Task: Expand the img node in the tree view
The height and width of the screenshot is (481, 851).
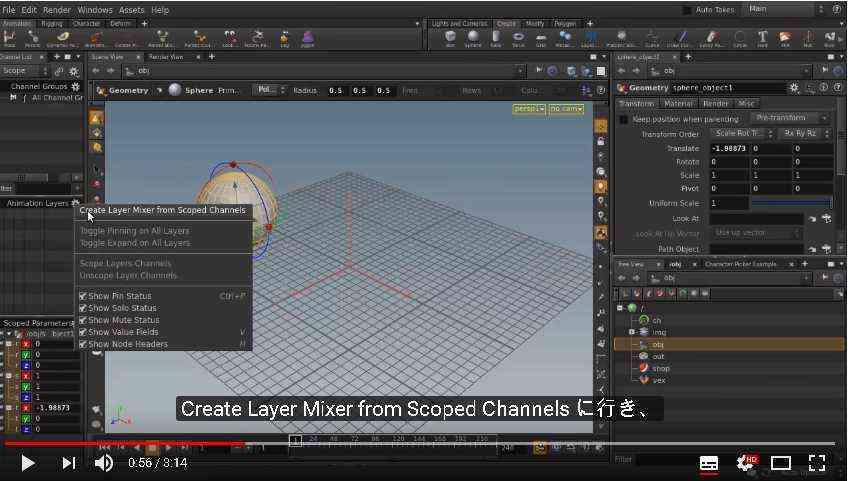Action: coord(632,332)
